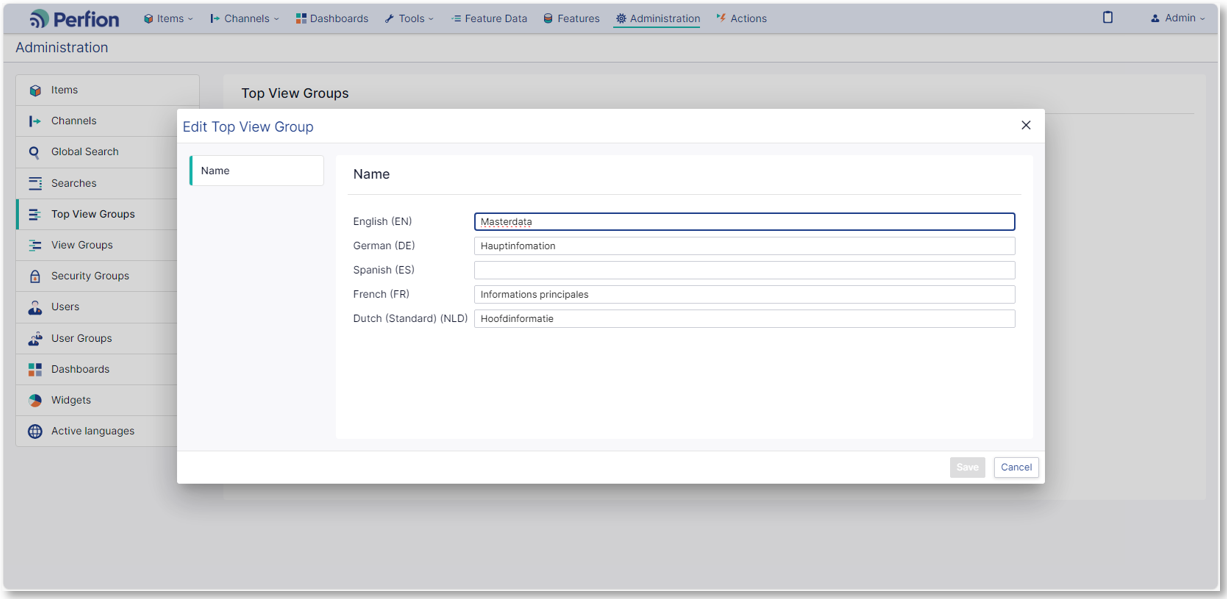Click the User Groups icon in sidebar

click(x=35, y=338)
